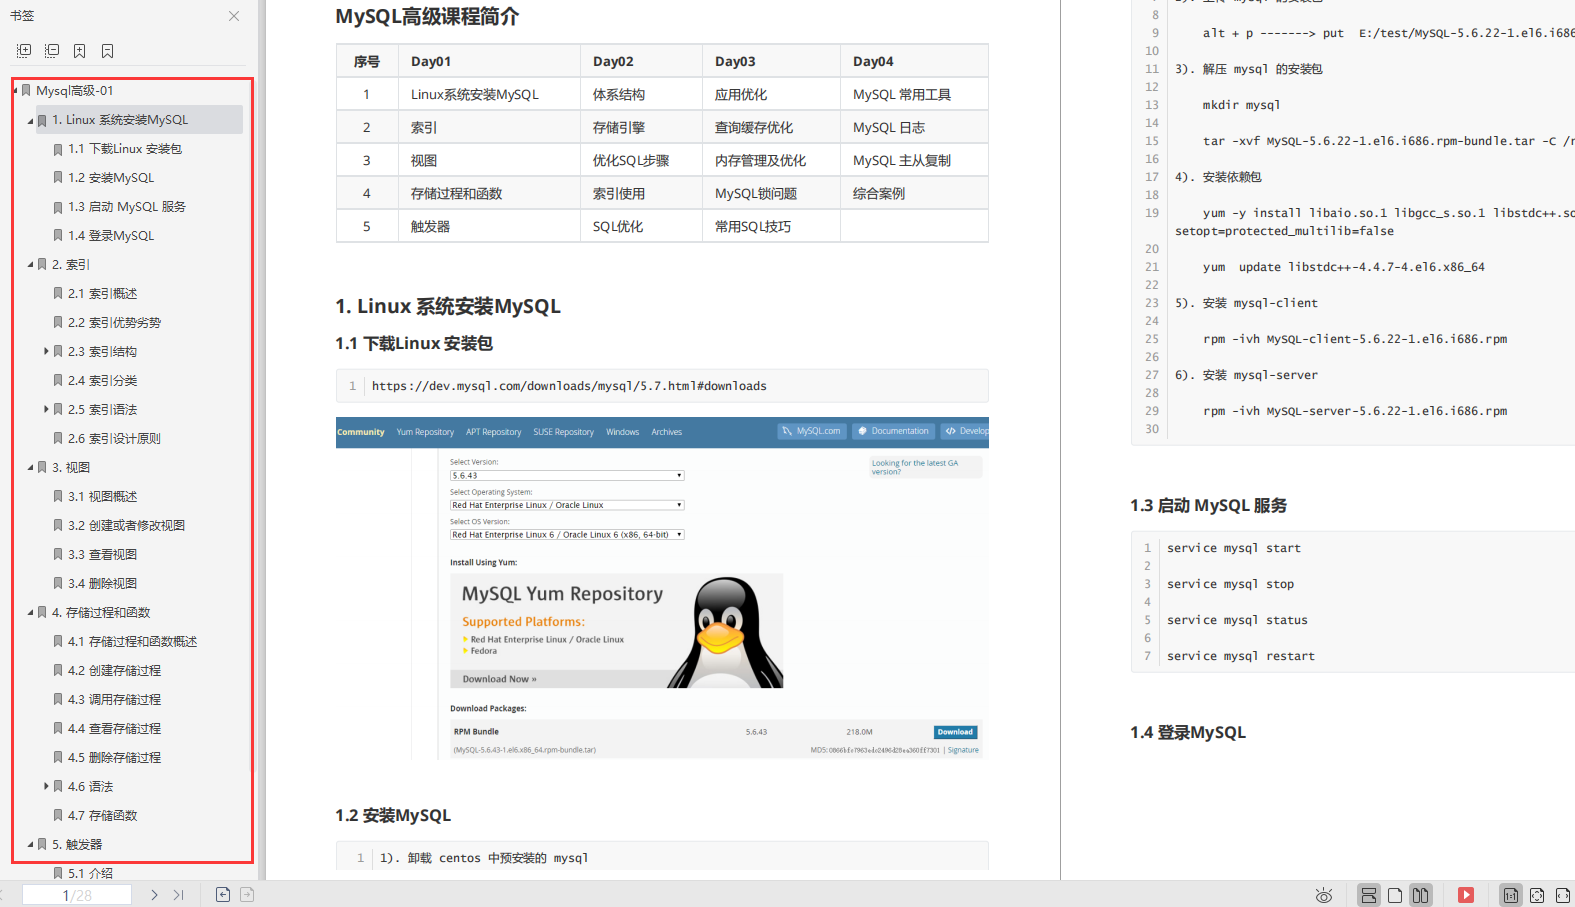Open bookmark 1.4 登录MySQL
The height and width of the screenshot is (907, 1575).
[111, 236]
